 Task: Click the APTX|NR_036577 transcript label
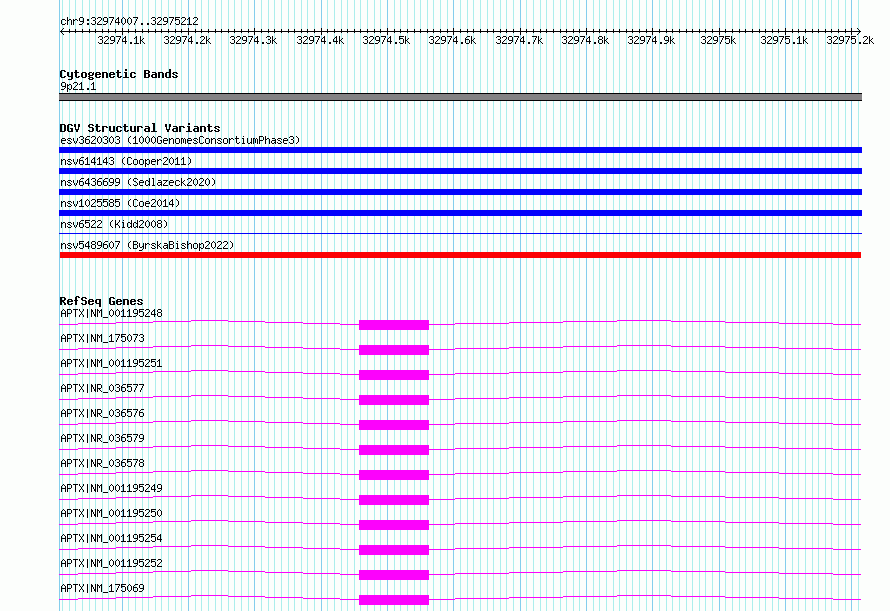(102, 388)
